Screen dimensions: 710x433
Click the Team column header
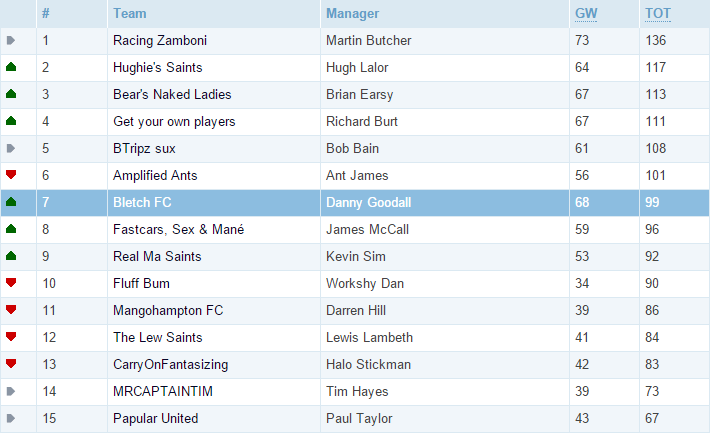tap(130, 14)
